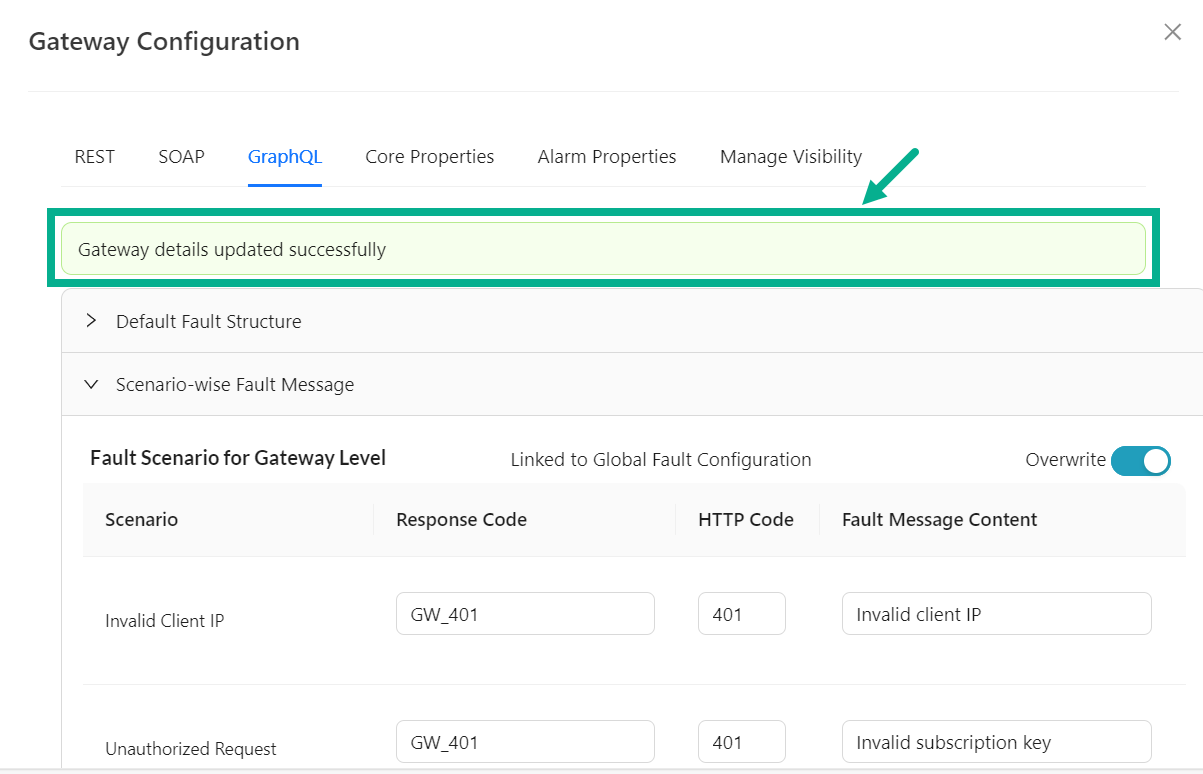
Task: Click the Fault Message Content column header
Action: coord(939,520)
